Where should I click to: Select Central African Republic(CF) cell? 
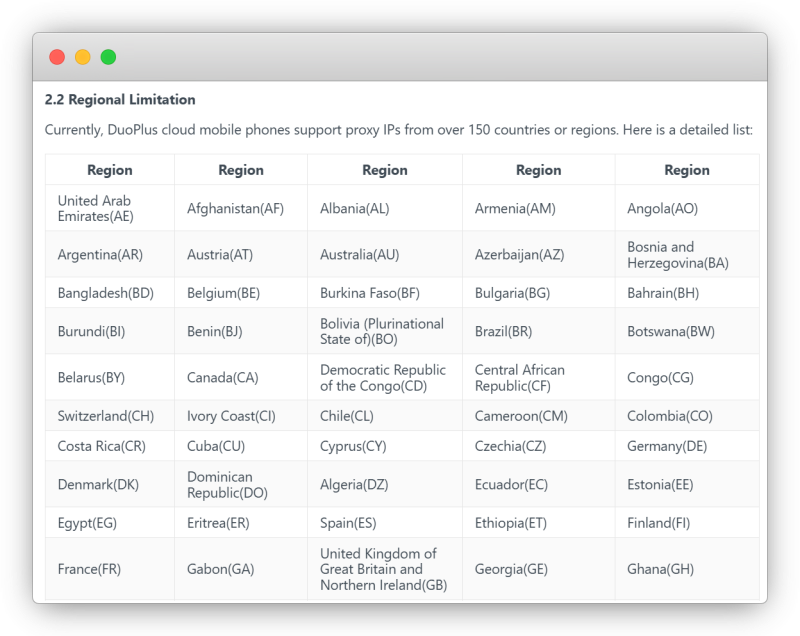[x=519, y=378]
